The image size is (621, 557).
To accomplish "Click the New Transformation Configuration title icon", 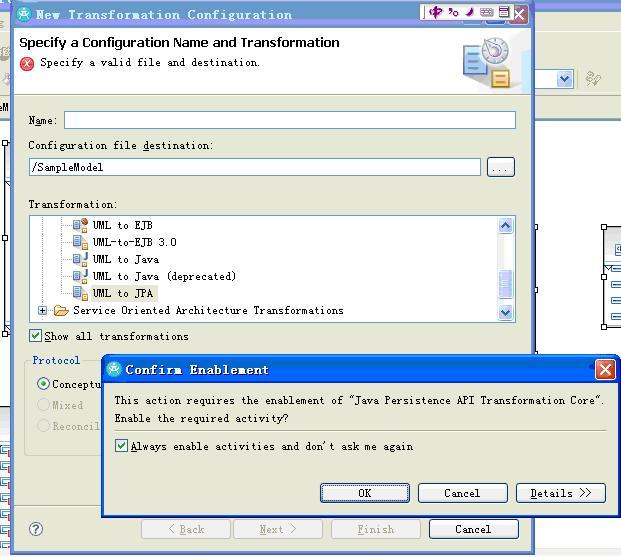I will (24, 15).
